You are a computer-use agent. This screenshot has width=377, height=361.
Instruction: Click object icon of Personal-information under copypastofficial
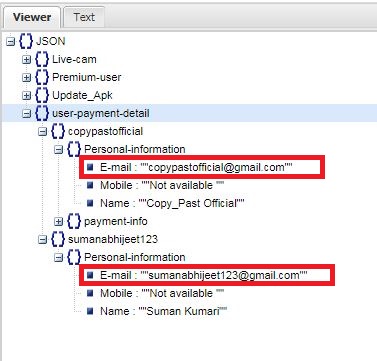click(x=74, y=149)
